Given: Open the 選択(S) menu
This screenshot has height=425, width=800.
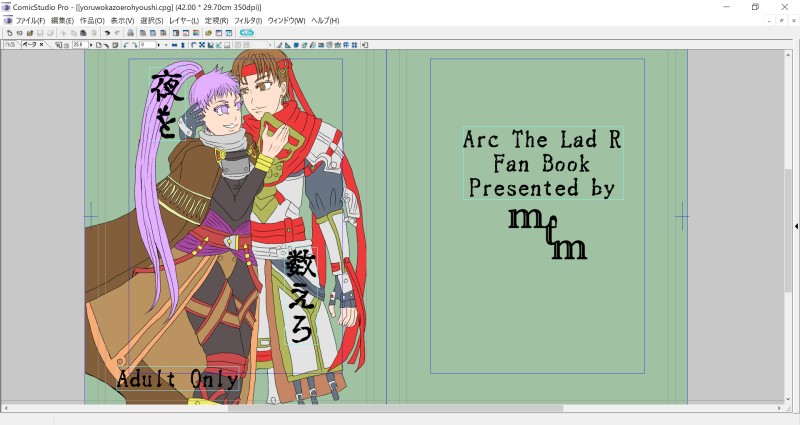Looking at the screenshot, I should (x=152, y=20).
